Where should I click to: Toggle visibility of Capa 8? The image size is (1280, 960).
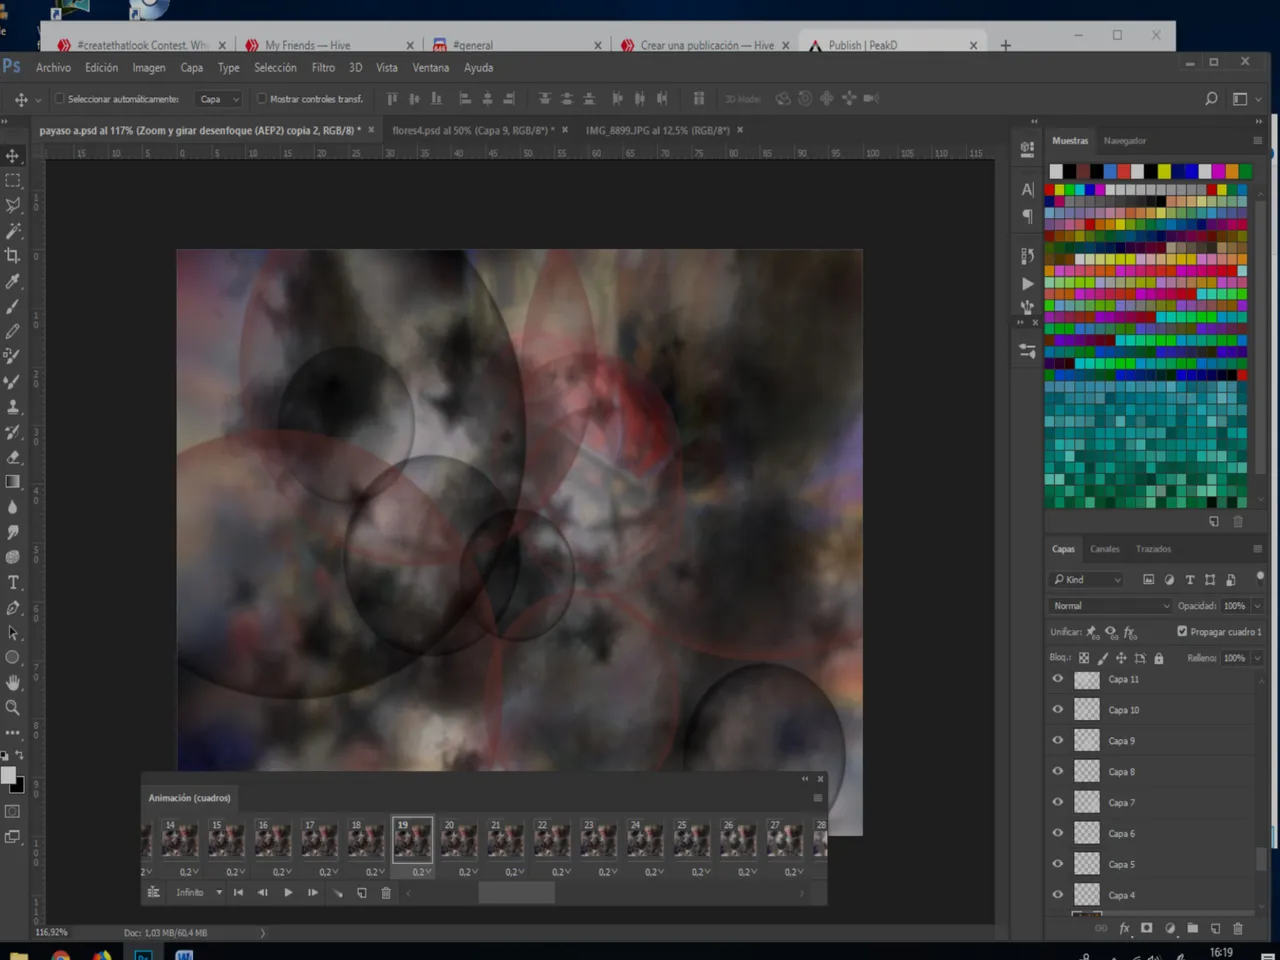pyautogui.click(x=1058, y=772)
